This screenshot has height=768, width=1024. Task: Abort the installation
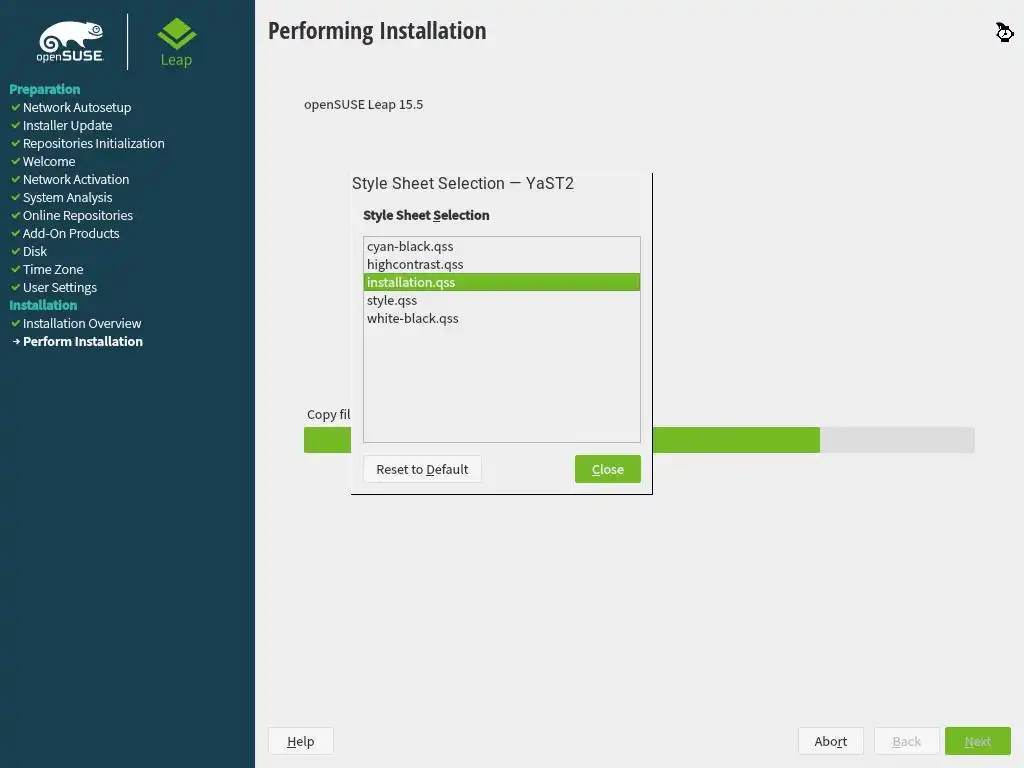pos(831,741)
